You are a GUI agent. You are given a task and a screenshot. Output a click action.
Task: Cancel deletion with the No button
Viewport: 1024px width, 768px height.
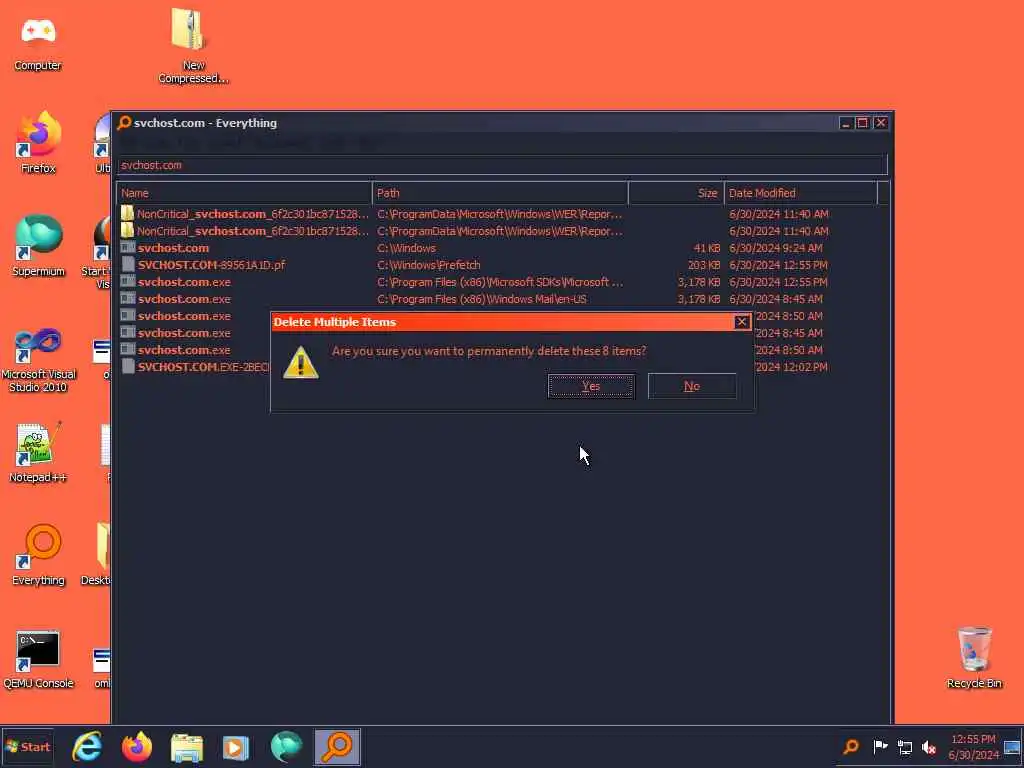[x=692, y=386]
